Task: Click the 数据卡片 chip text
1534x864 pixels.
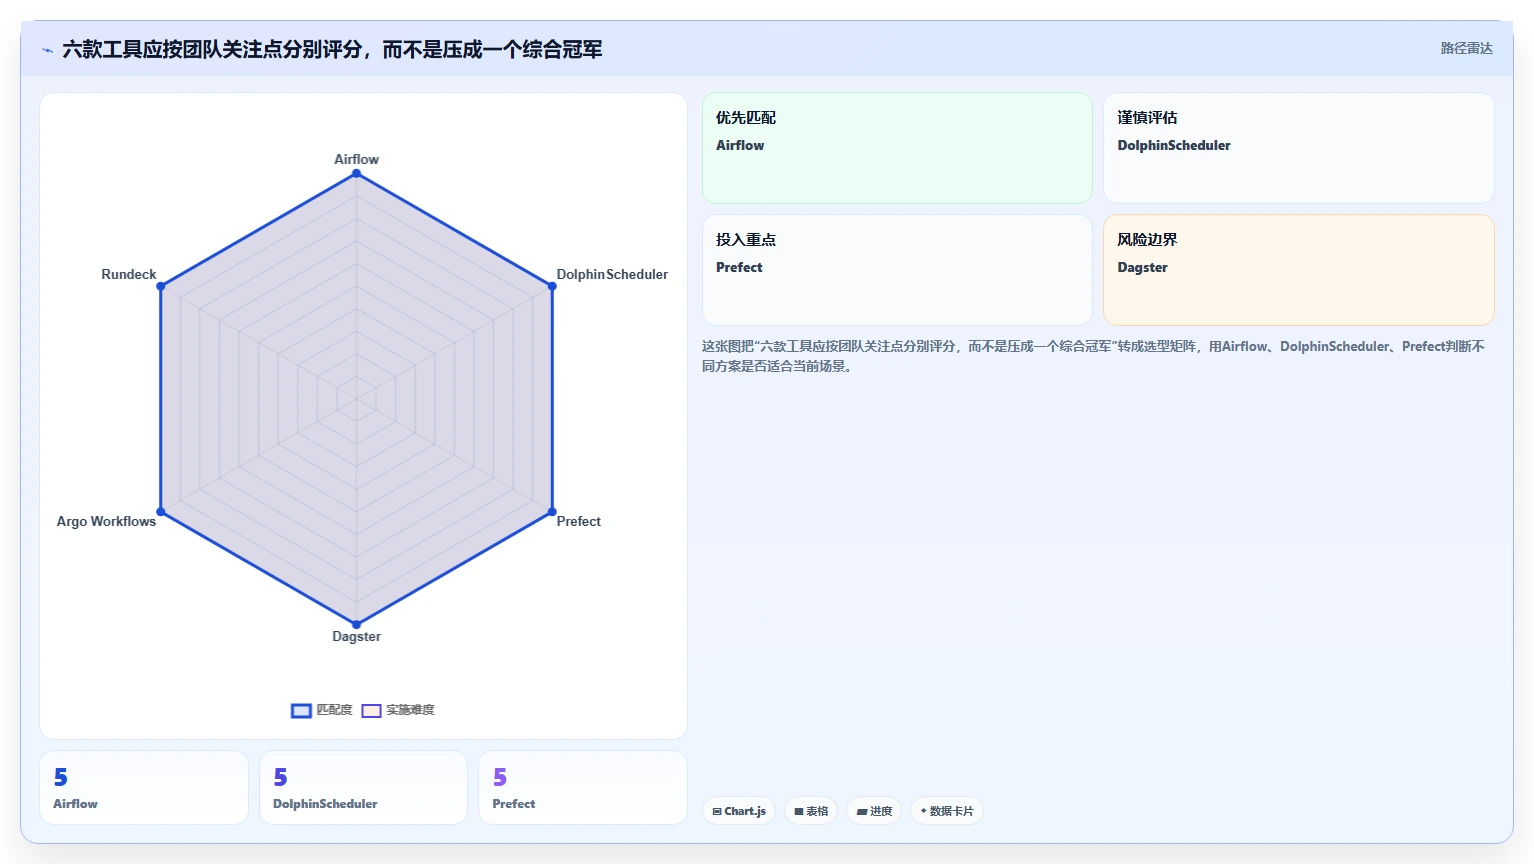Action: point(951,811)
